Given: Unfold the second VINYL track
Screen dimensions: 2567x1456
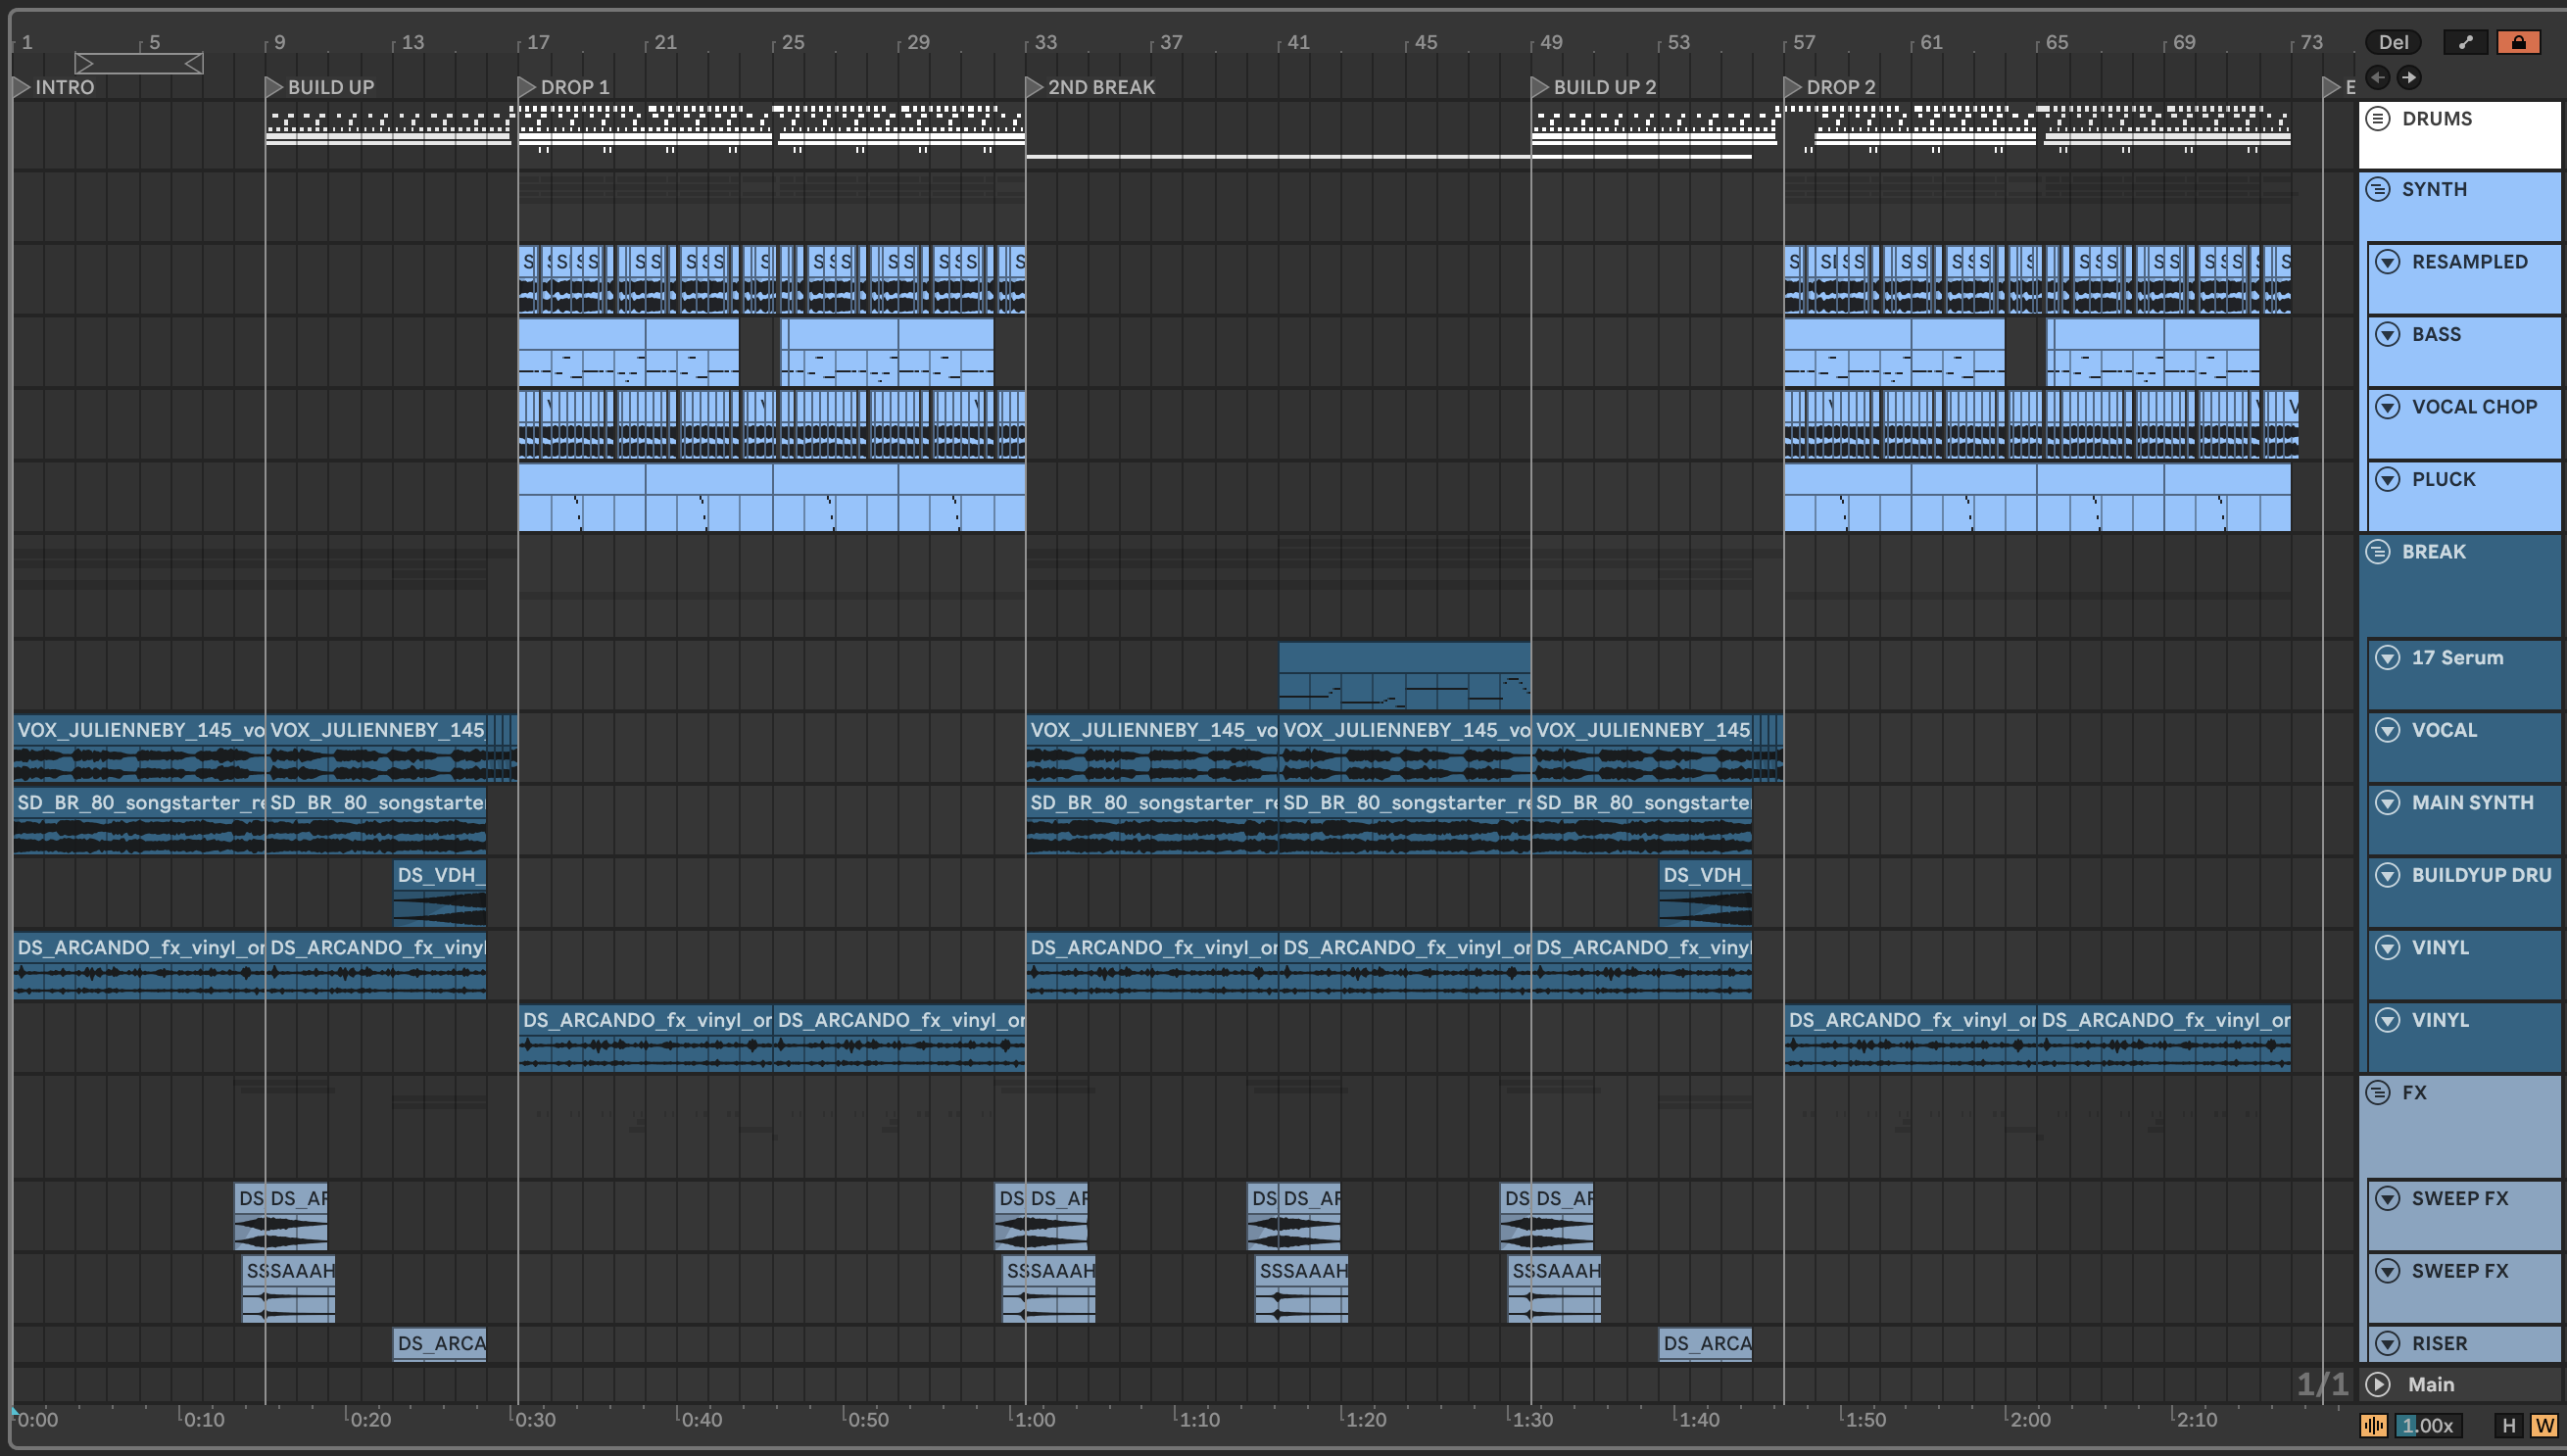Looking at the screenshot, I should pos(2387,1020).
